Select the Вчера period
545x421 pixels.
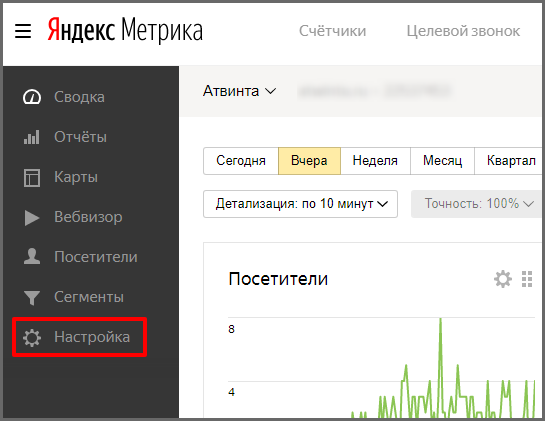click(309, 161)
